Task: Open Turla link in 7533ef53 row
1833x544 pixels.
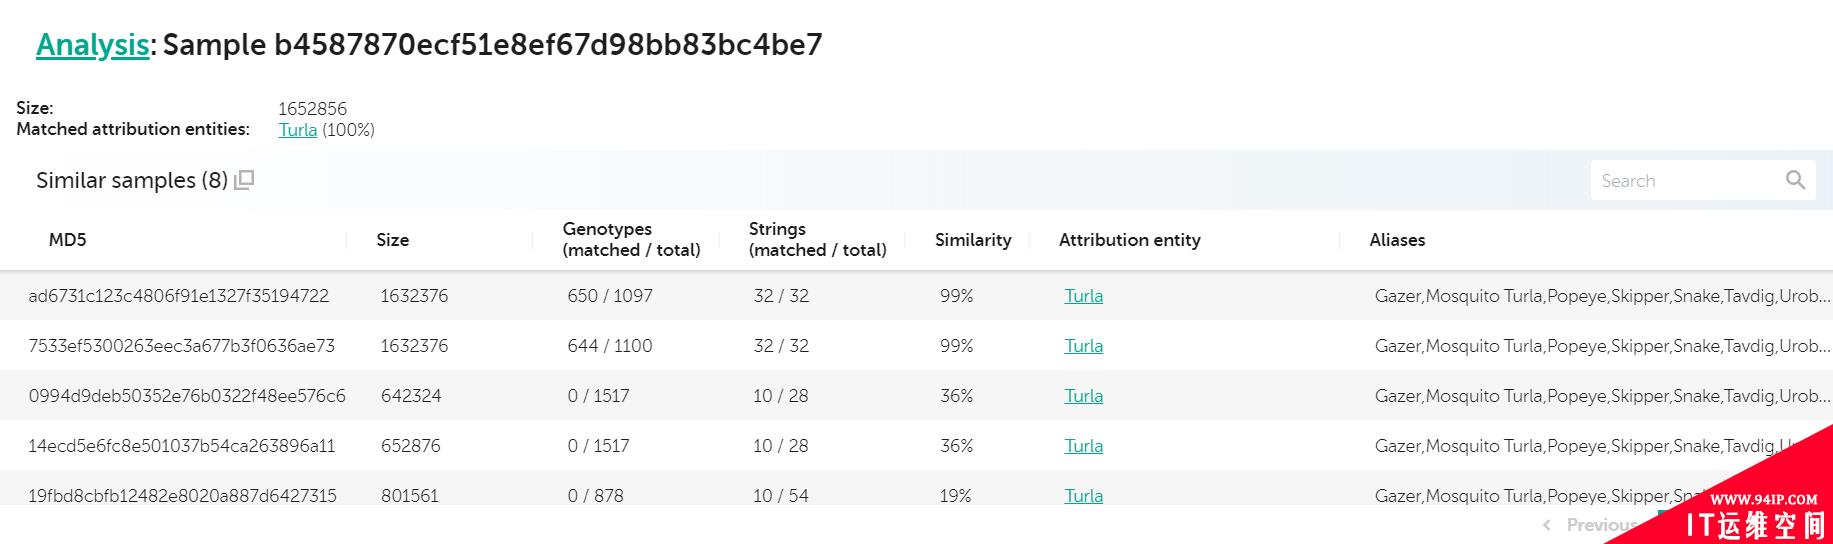Action: [1084, 346]
